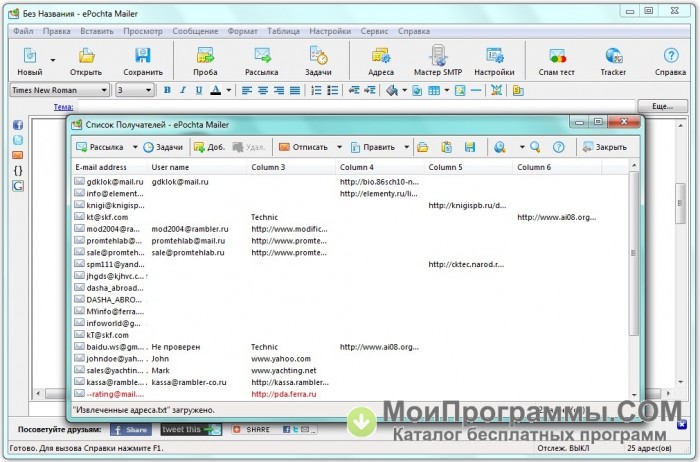Click Facebook Share button
The image size is (700, 462).
(x=131, y=429)
